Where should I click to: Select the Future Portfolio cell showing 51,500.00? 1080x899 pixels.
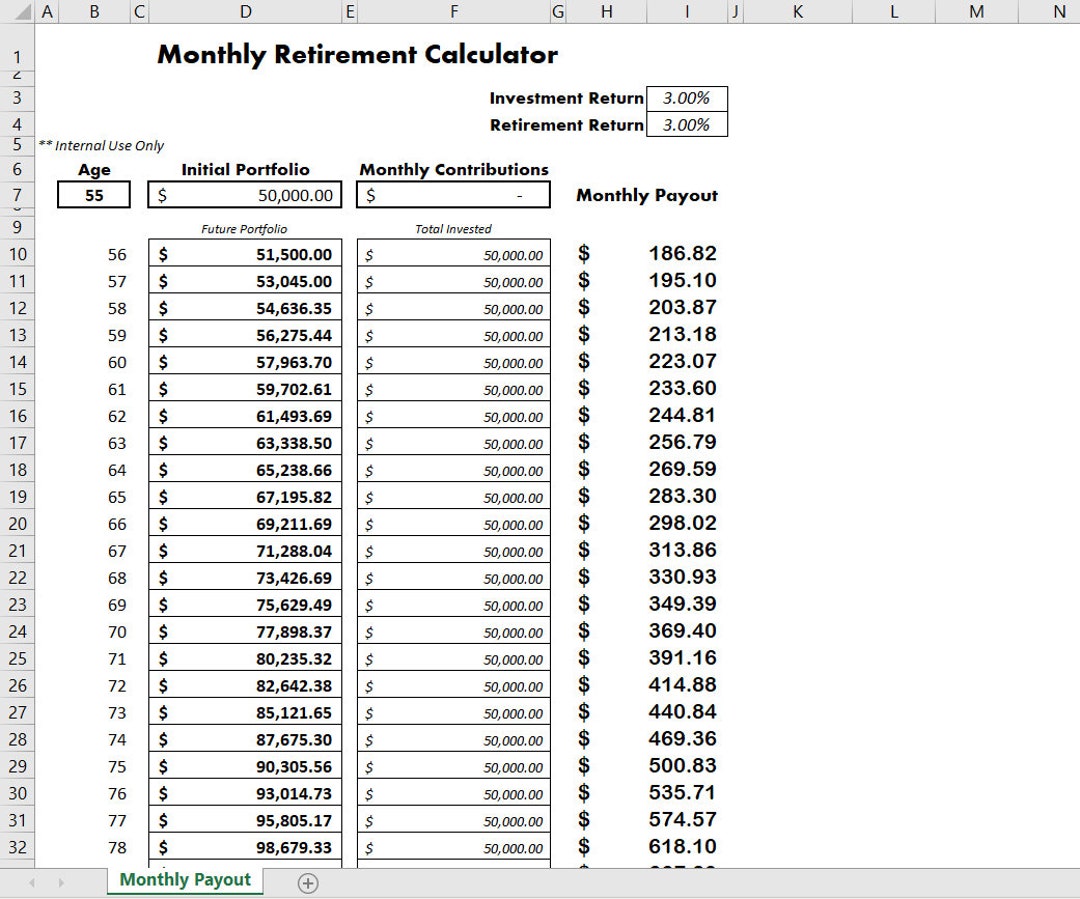tap(245, 254)
